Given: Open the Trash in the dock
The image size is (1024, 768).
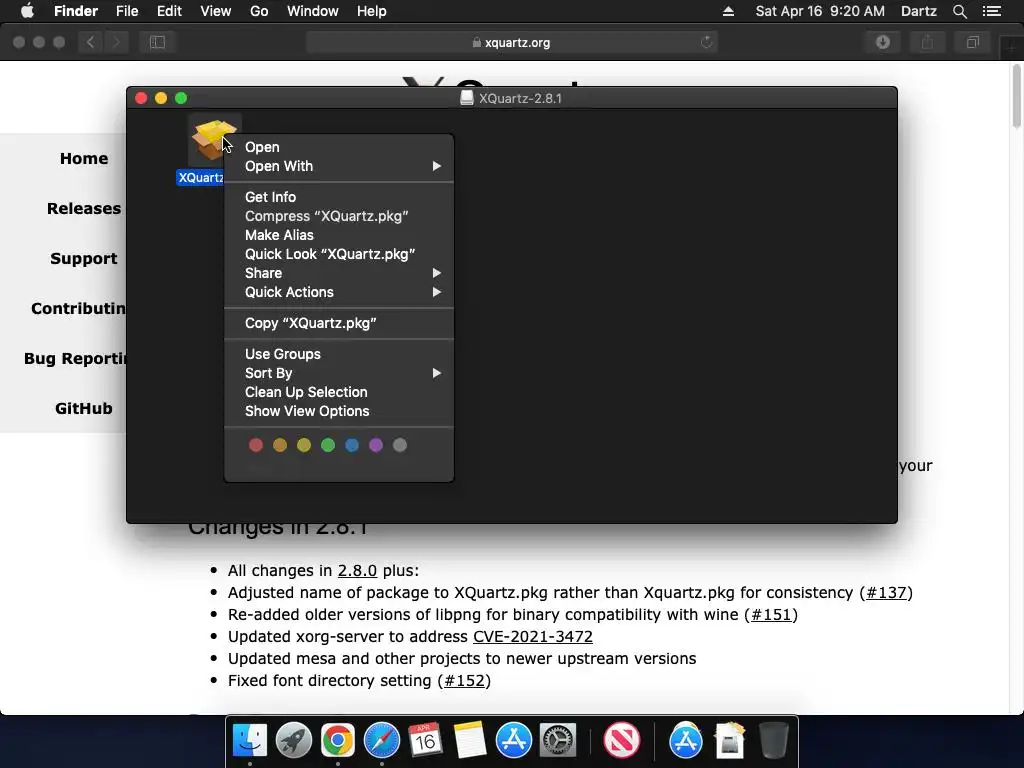Looking at the screenshot, I should (773, 741).
